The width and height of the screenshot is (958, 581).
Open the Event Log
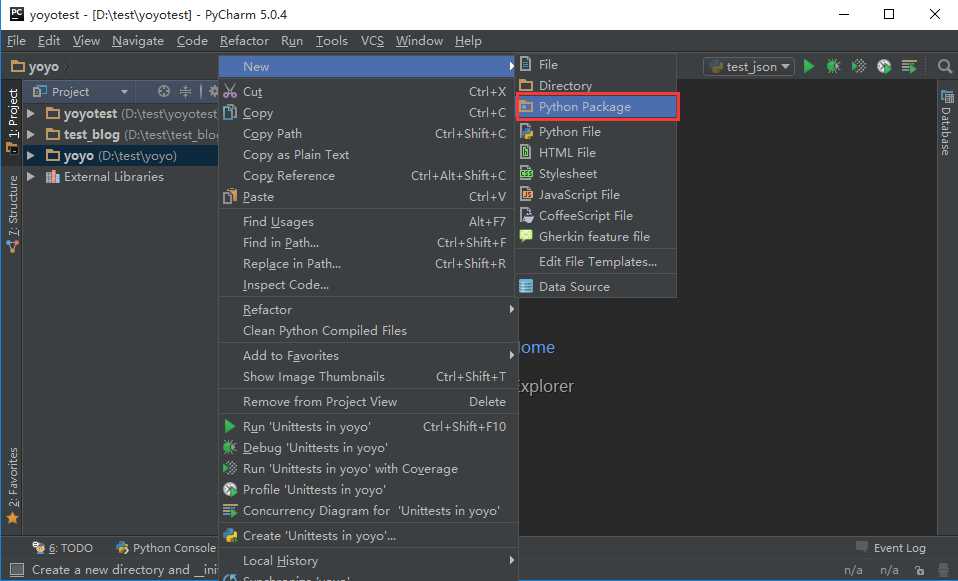[x=891, y=547]
